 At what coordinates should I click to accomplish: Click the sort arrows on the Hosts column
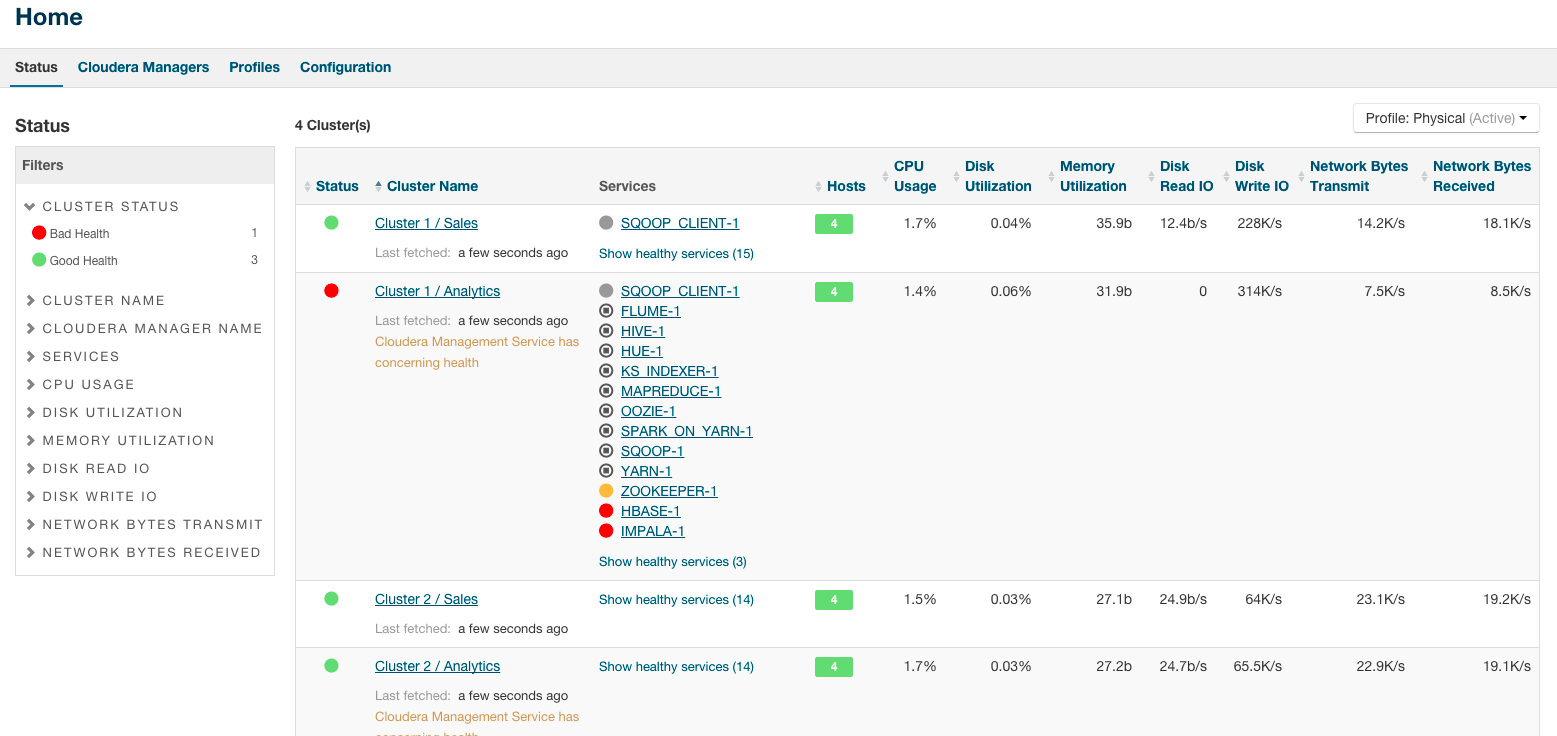click(819, 187)
